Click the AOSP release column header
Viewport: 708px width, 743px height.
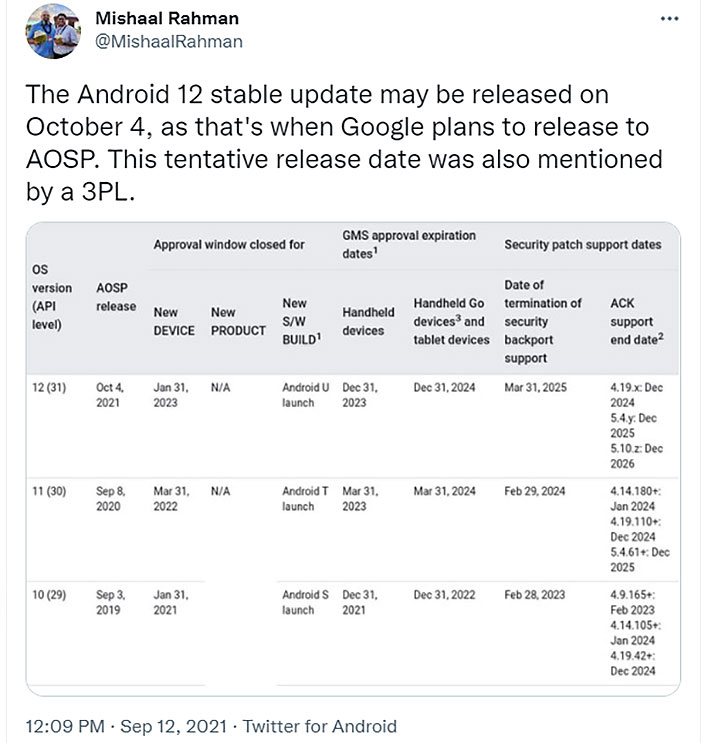[x=116, y=297]
